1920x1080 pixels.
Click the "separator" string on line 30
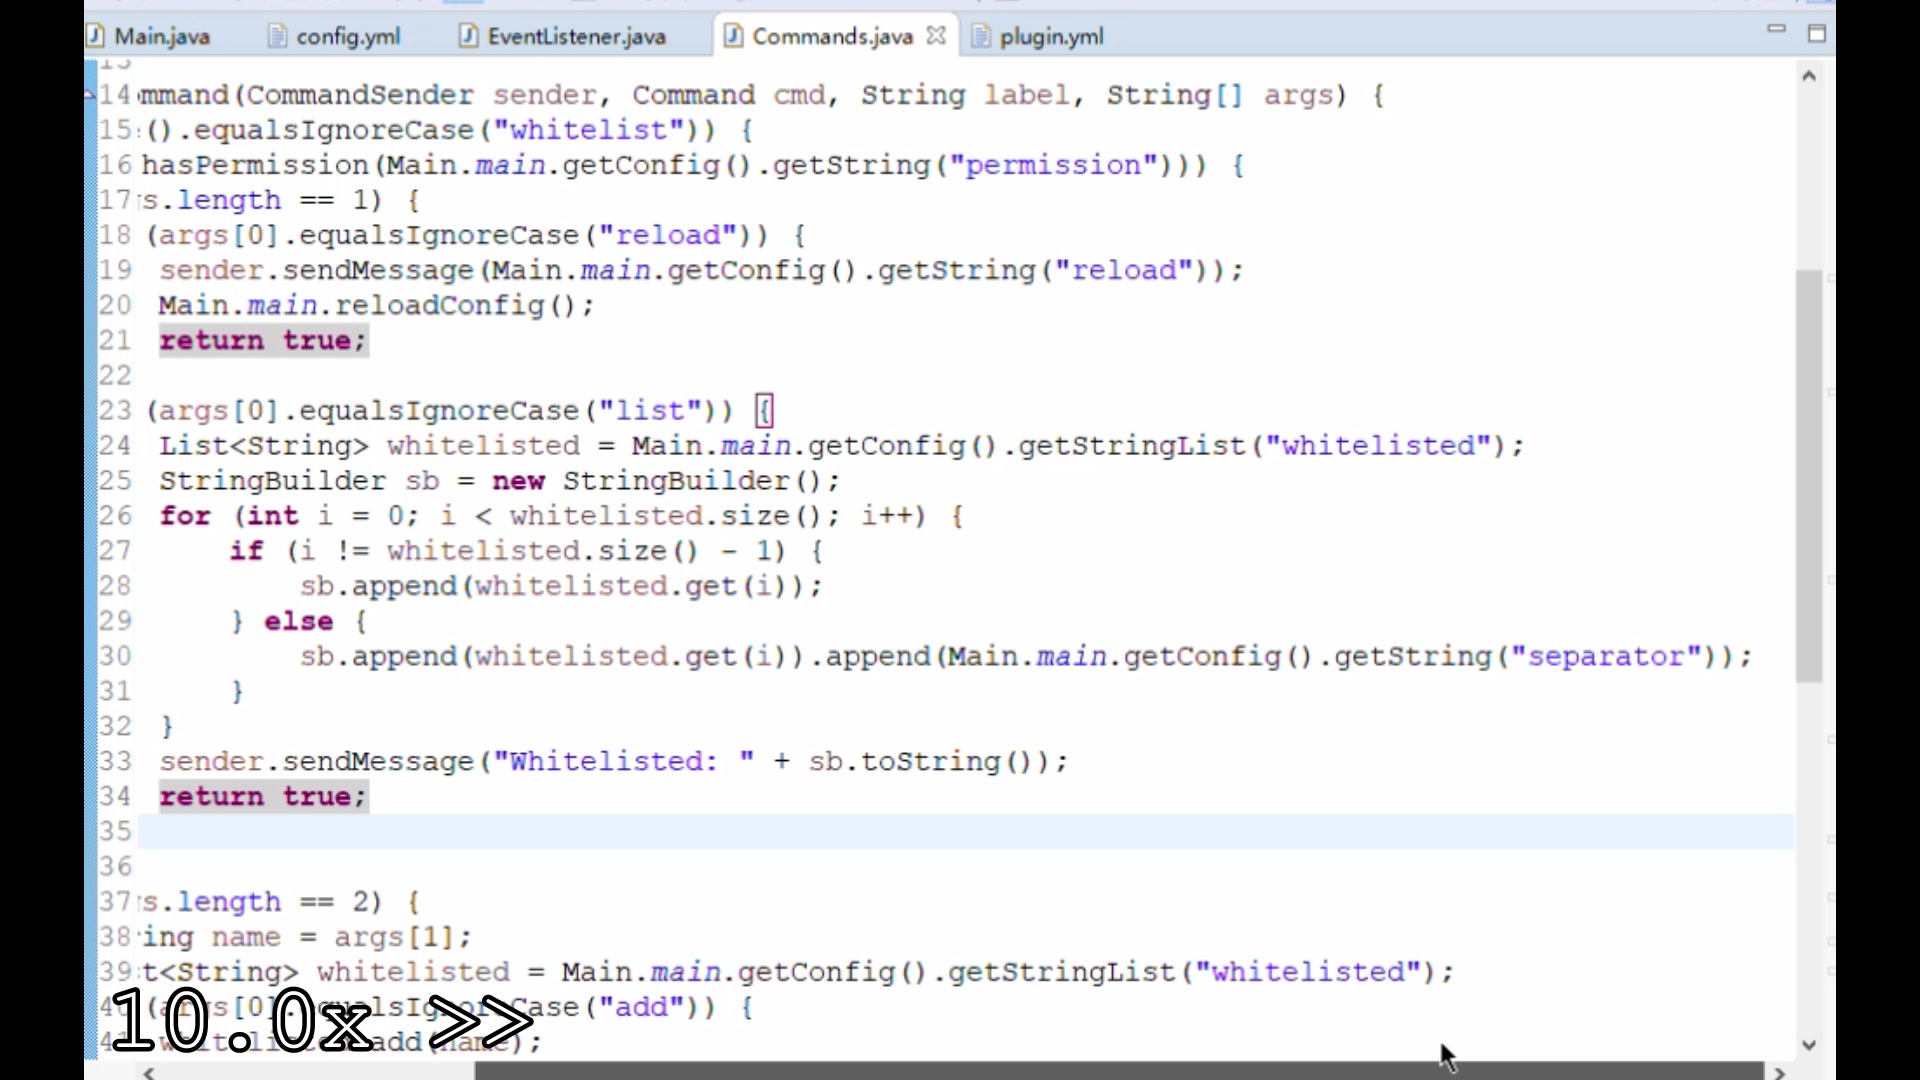pos(1606,657)
